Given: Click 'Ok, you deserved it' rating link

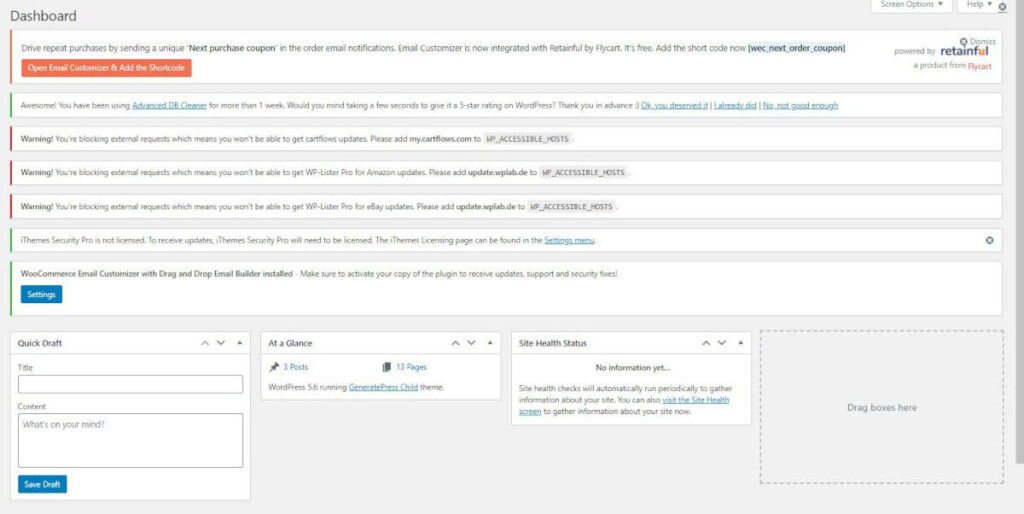Looking at the screenshot, I should (674, 105).
